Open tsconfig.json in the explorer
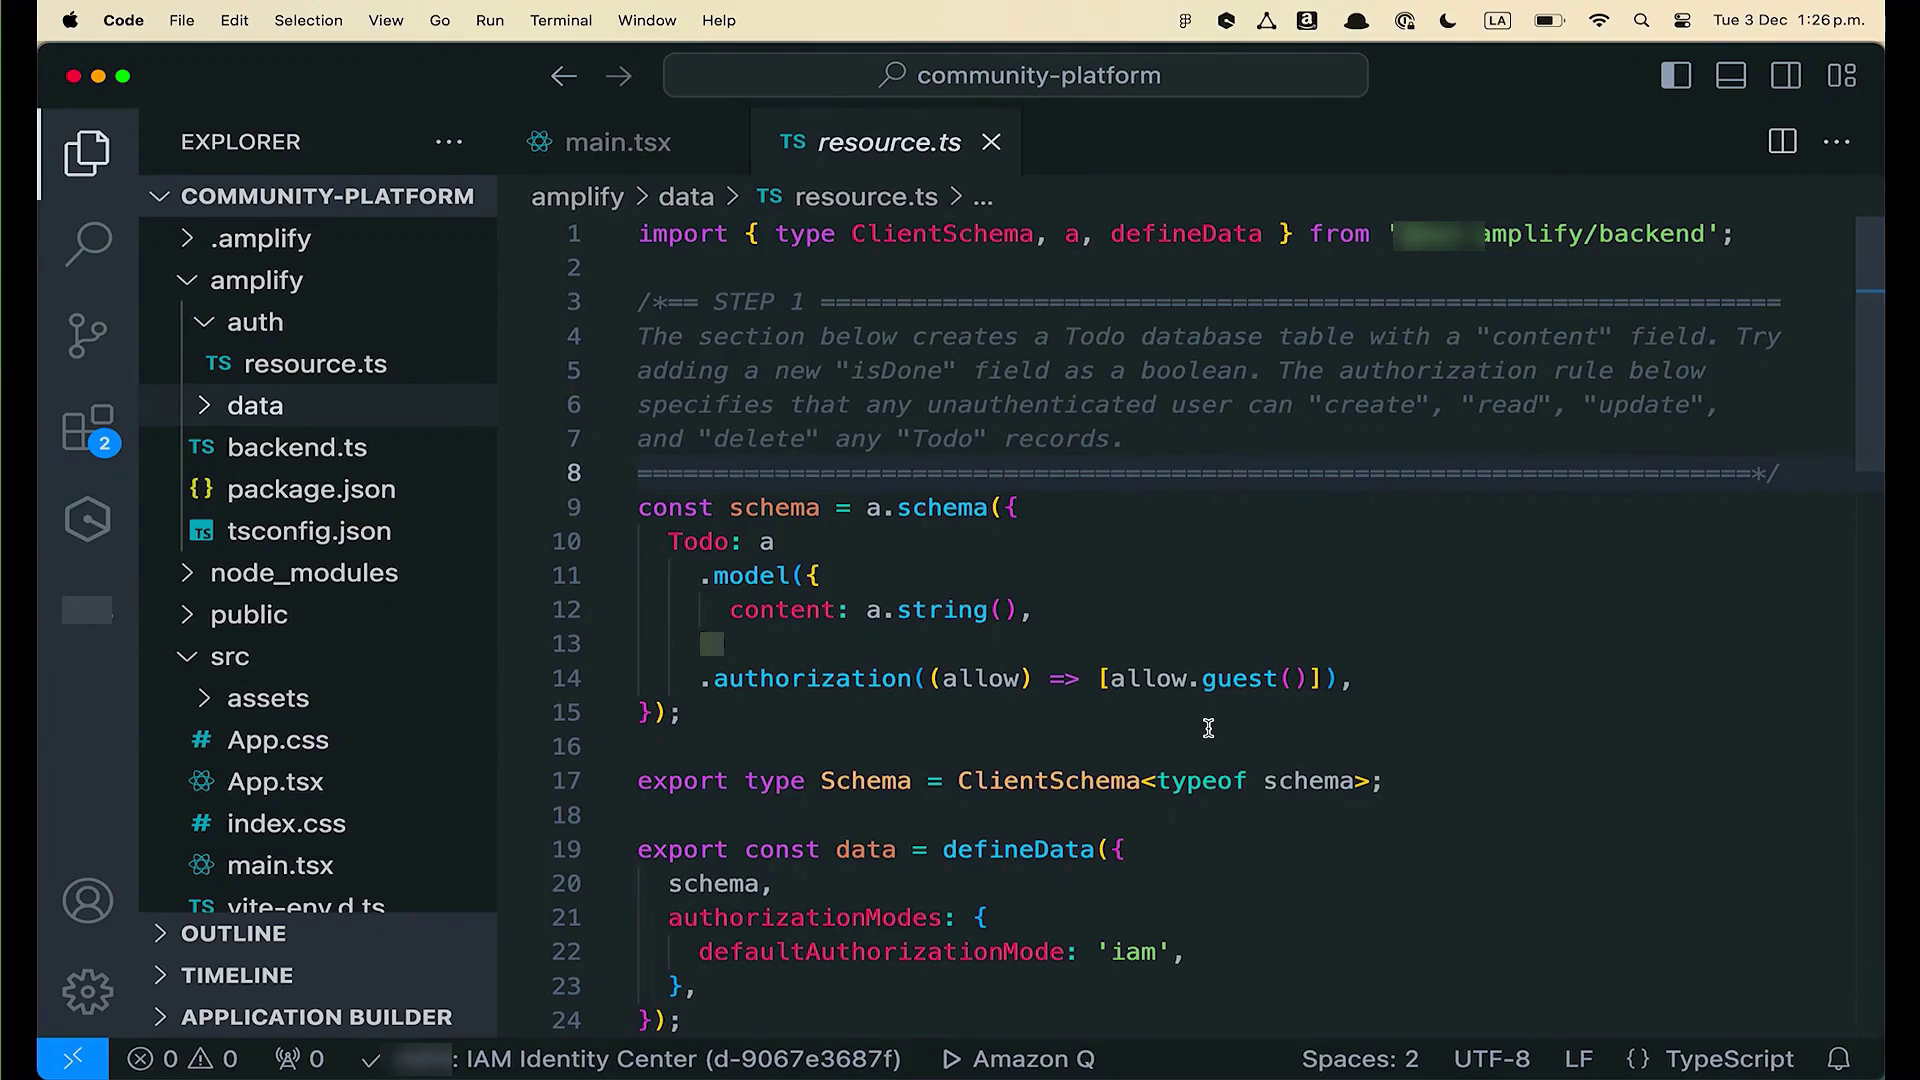The width and height of the screenshot is (1920, 1080). [318, 531]
